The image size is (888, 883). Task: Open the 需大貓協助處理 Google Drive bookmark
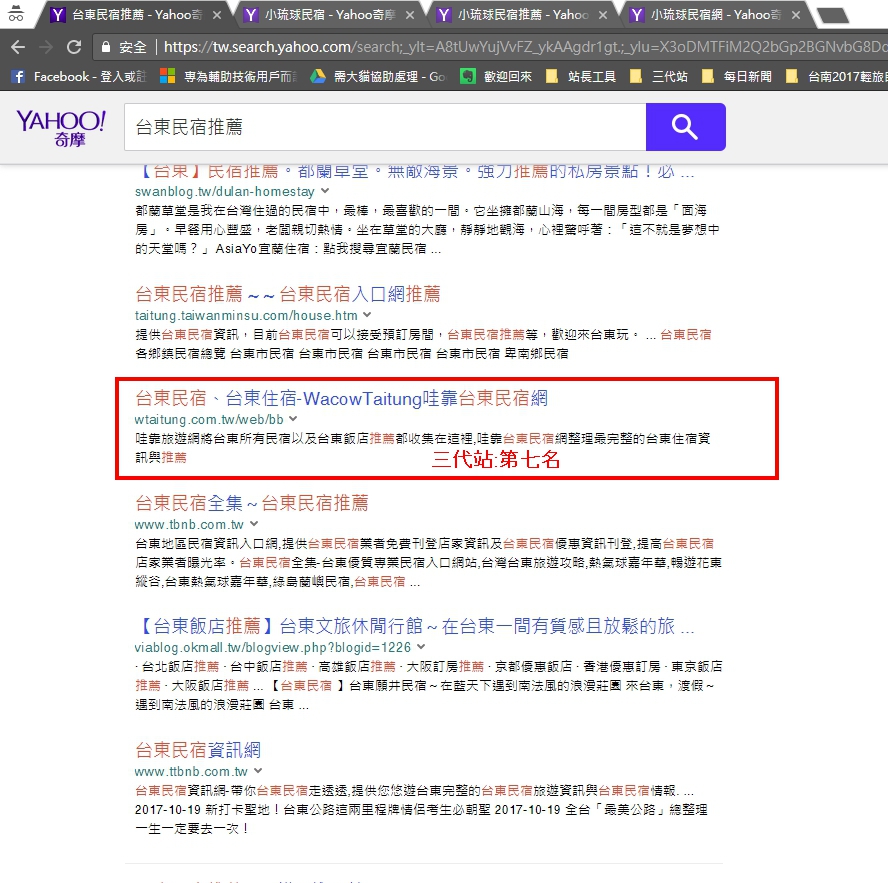378,76
